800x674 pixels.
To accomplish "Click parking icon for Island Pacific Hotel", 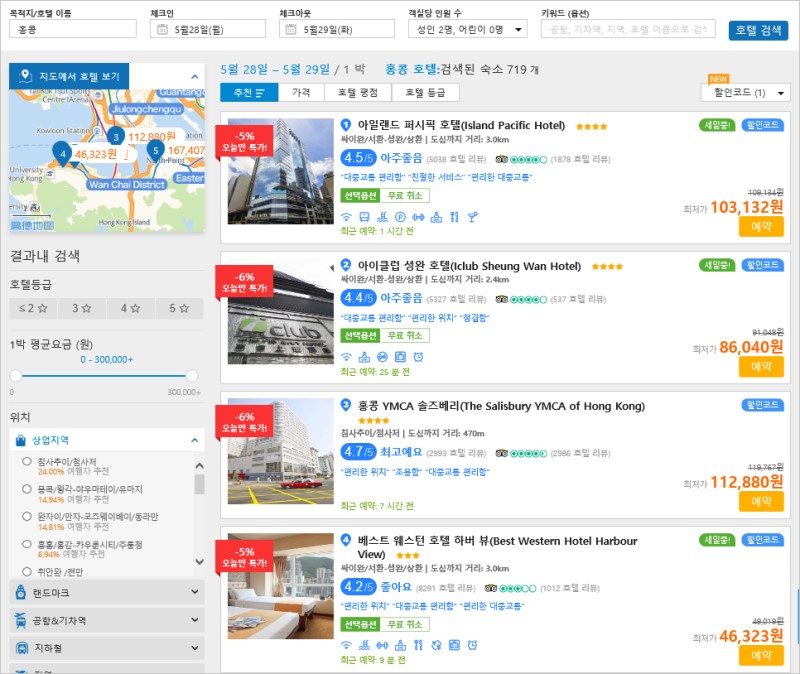I will pos(401,217).
